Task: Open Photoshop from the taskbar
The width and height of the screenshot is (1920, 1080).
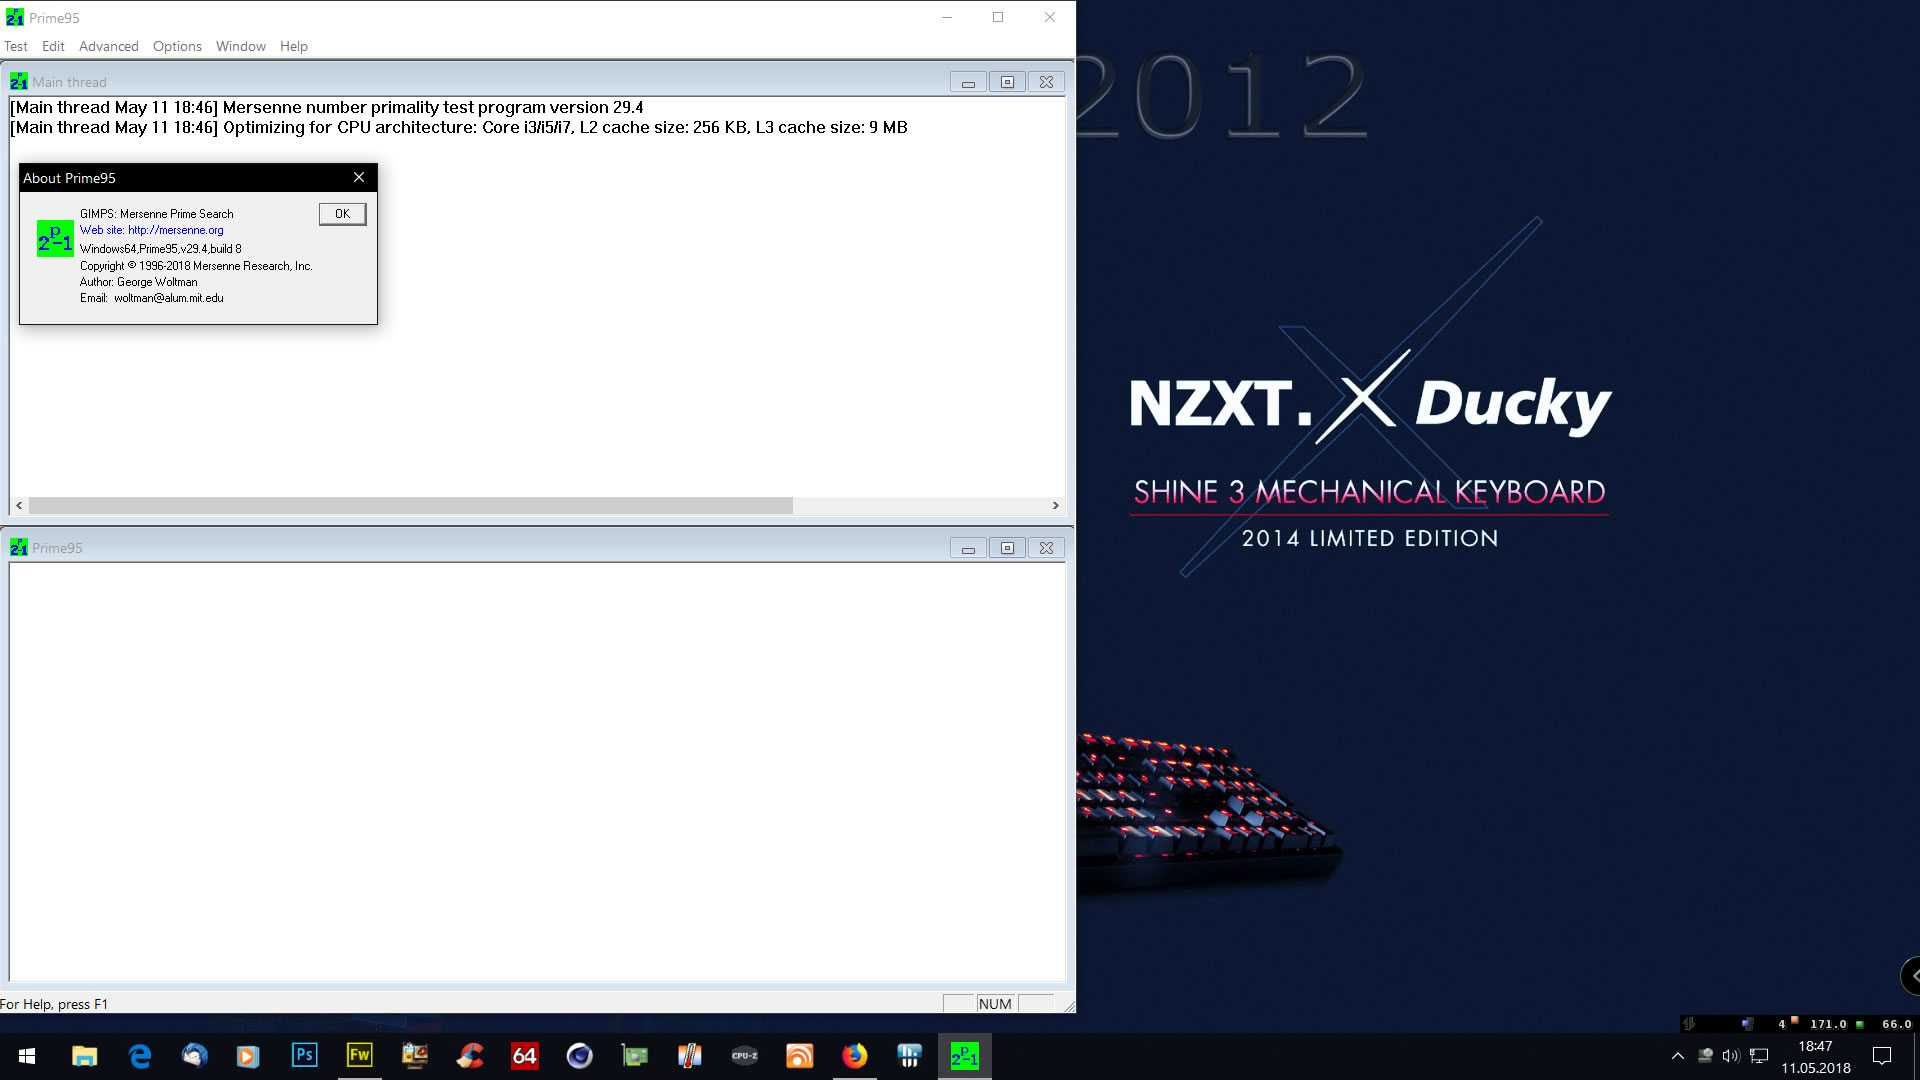Action: [304, 1056]
